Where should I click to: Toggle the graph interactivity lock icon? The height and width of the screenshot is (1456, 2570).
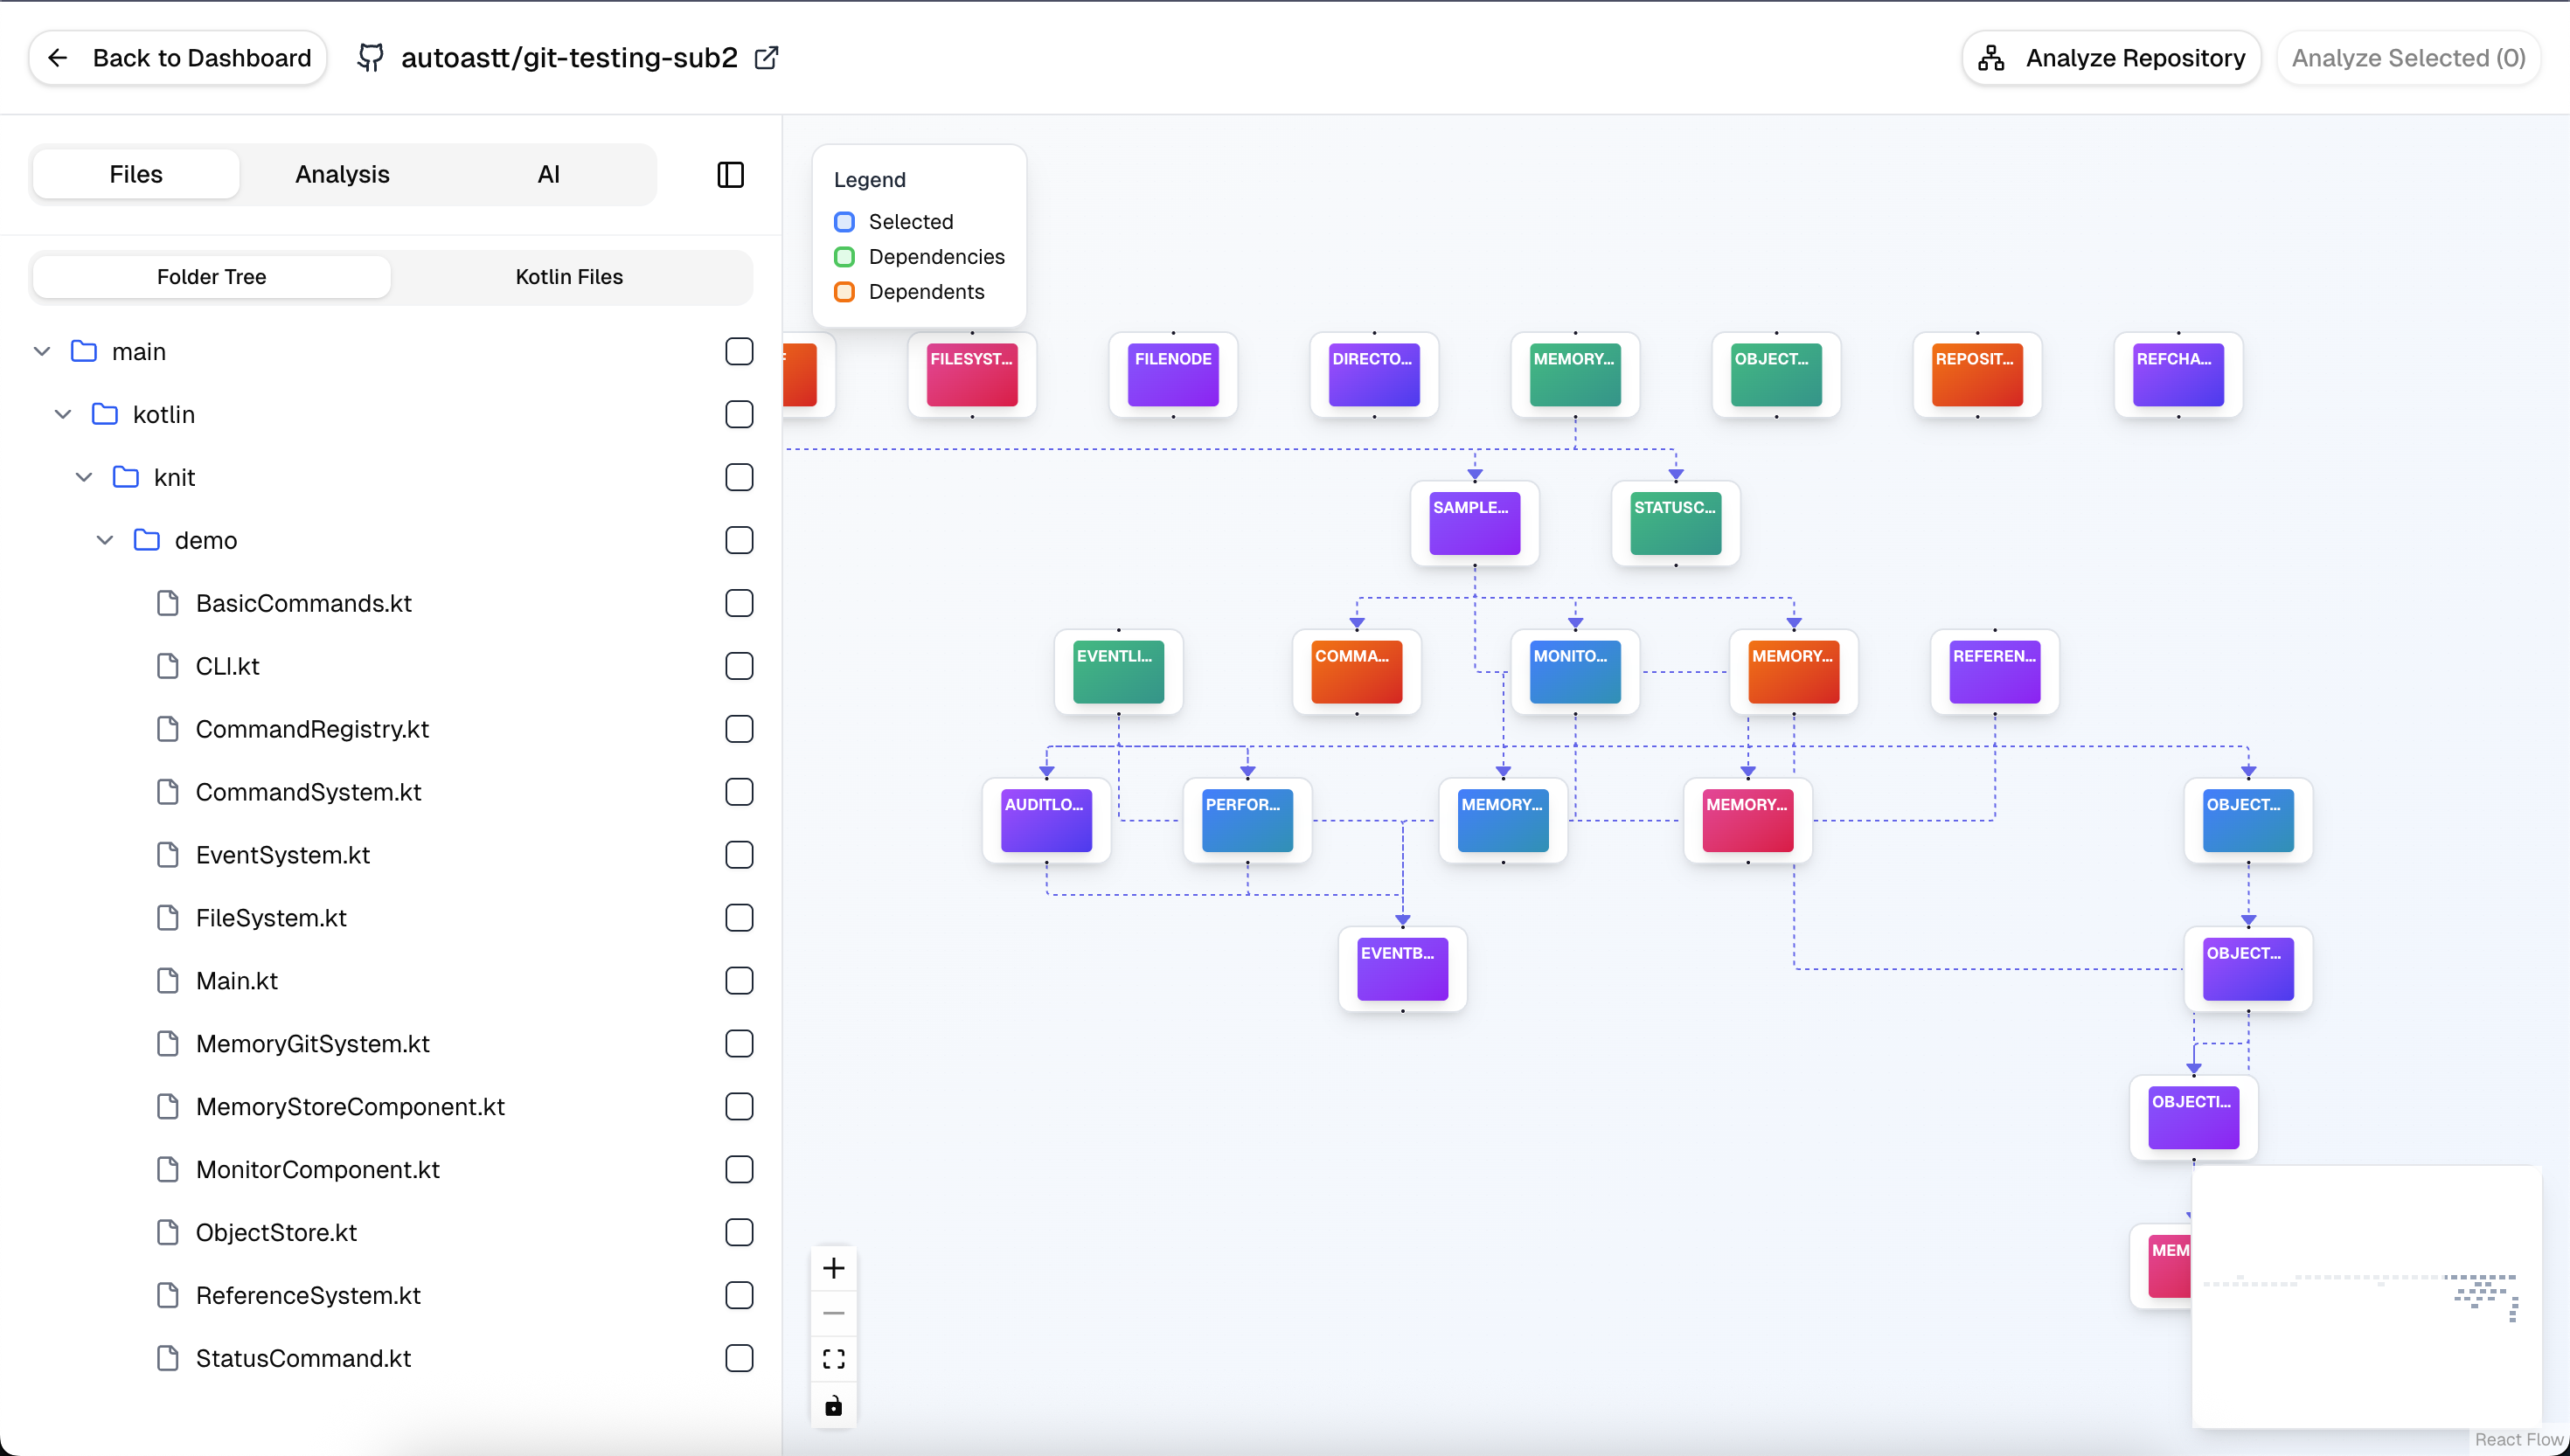pyautogui.click(x=833, y=1405)
